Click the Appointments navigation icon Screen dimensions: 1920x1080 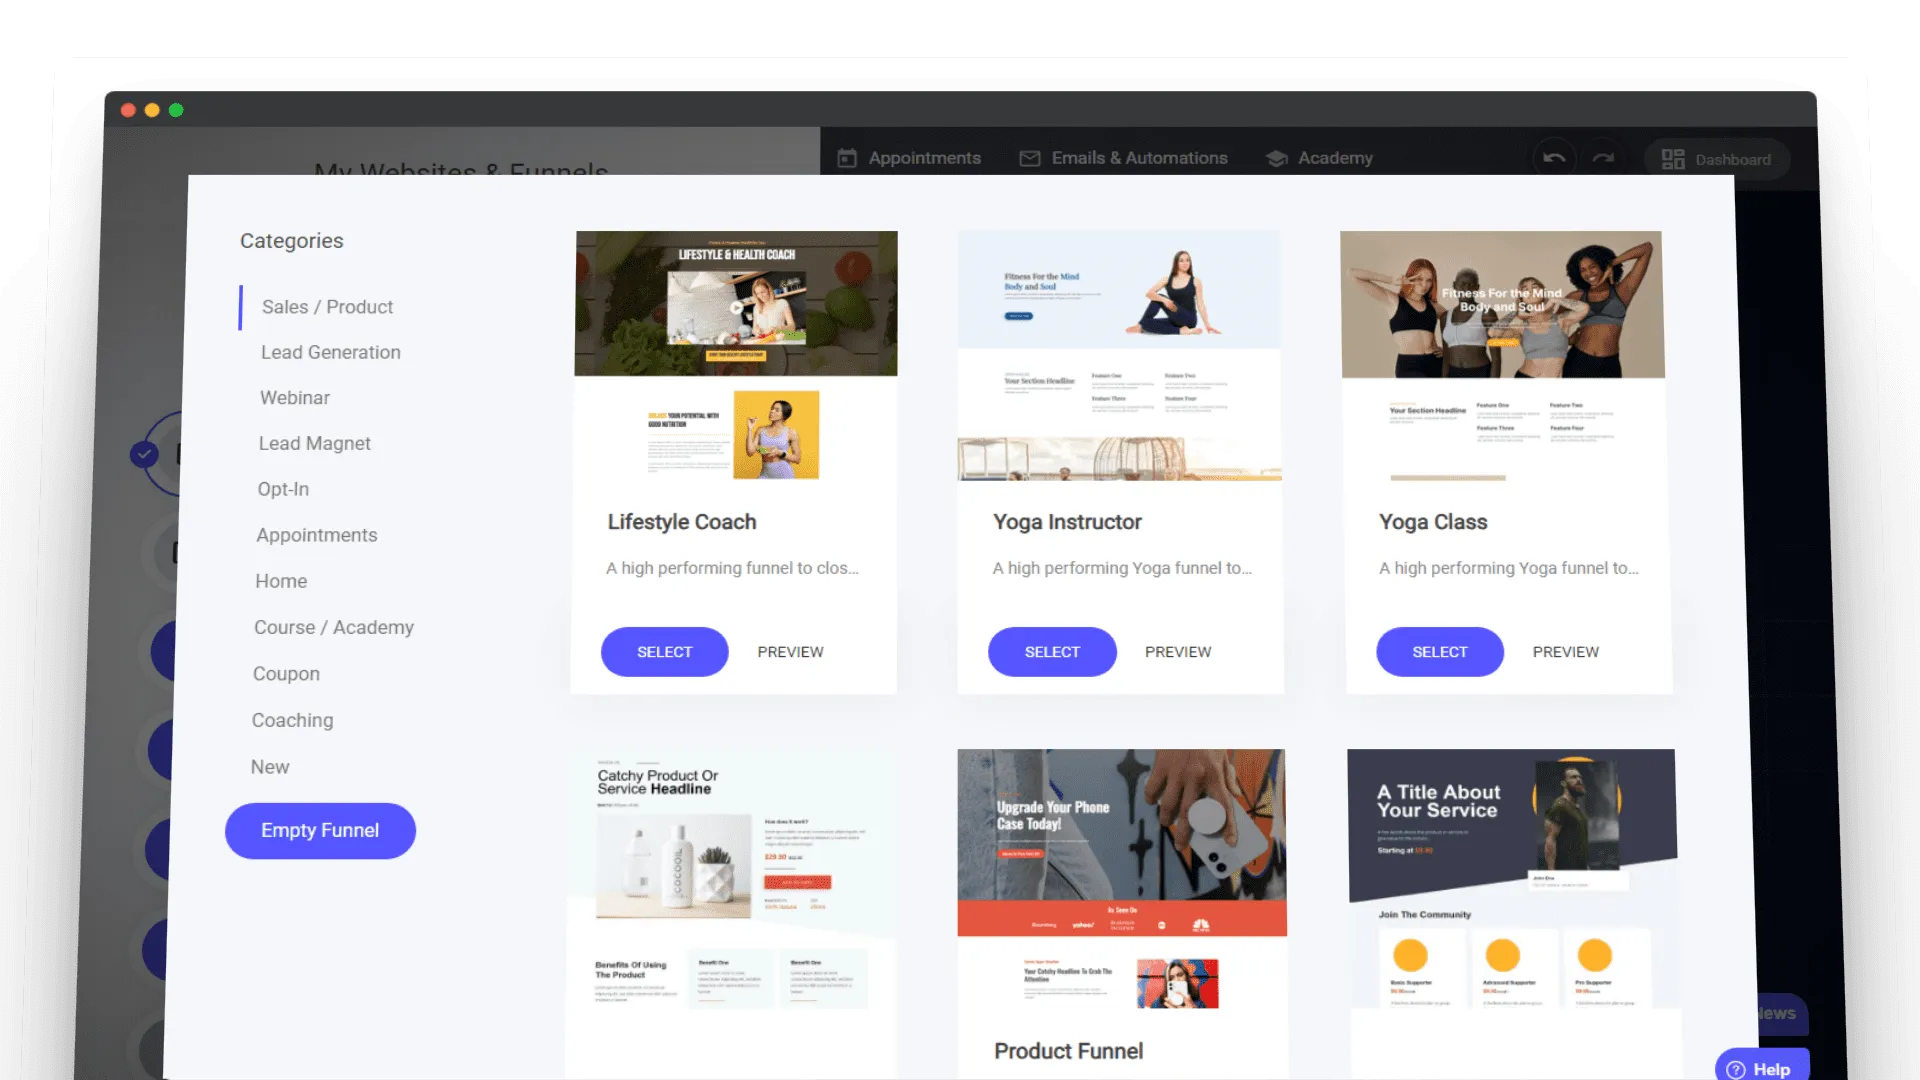847,157
